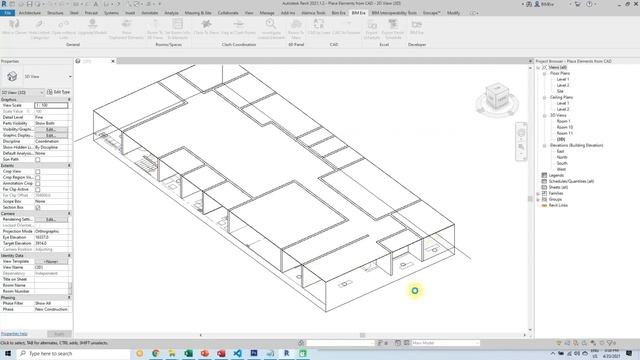Open the Annotate ribbon tab
The width and height of the screenshot is (640, 360).
tap(149, 13)
